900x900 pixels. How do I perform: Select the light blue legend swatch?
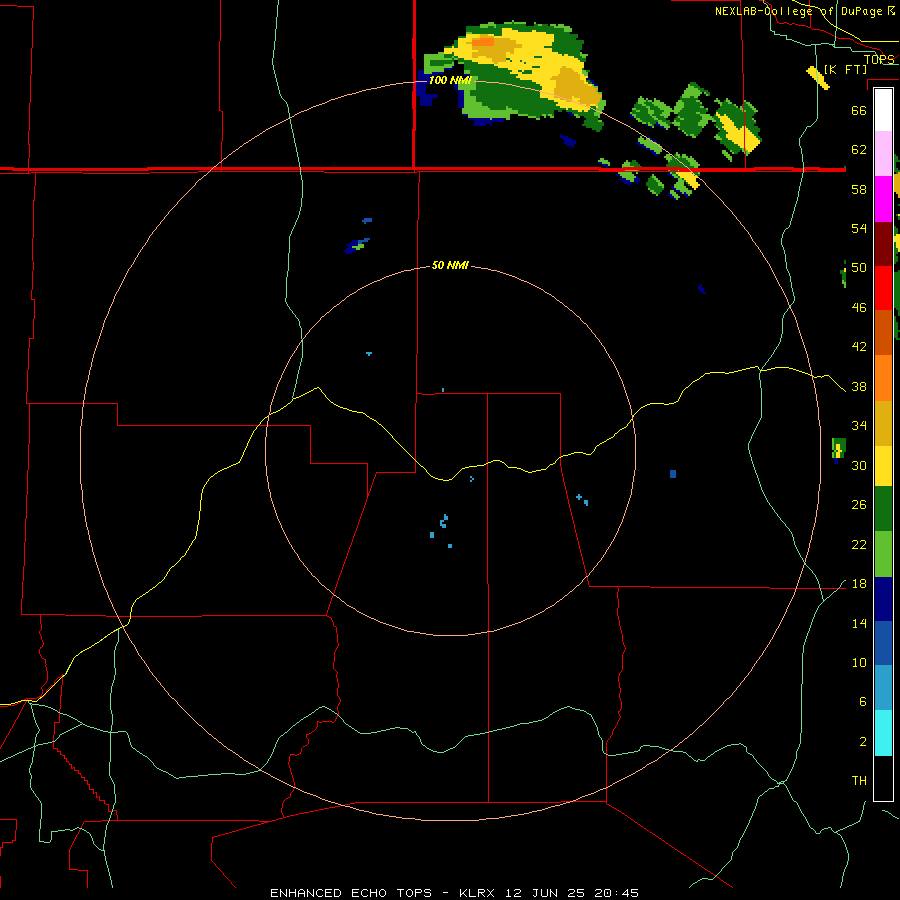(x=883, y=688)
